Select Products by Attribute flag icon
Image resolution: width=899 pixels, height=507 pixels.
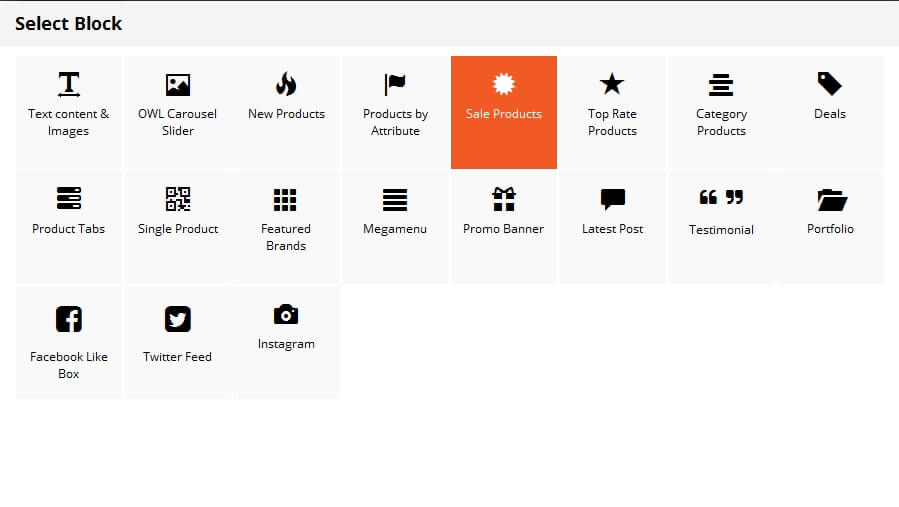tap(395, 85)
